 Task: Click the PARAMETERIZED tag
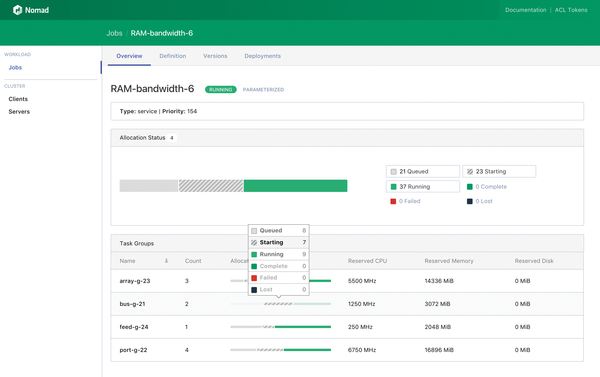point(263,90)
